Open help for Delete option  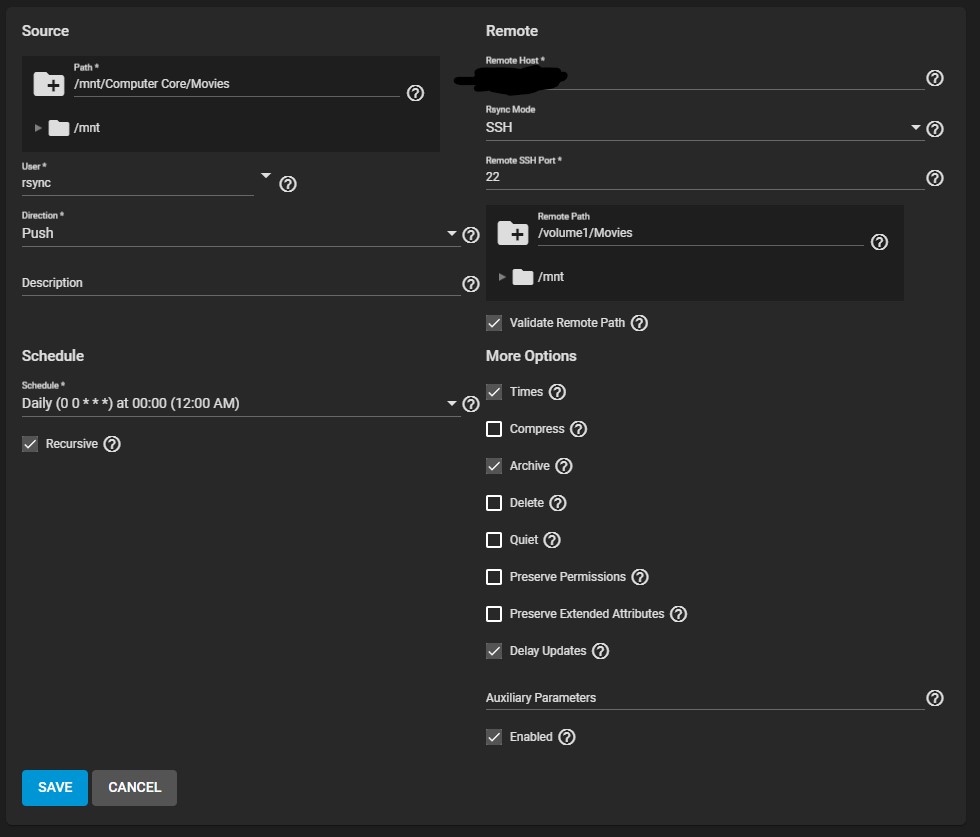pyautogui.click(x=558, y=503)
